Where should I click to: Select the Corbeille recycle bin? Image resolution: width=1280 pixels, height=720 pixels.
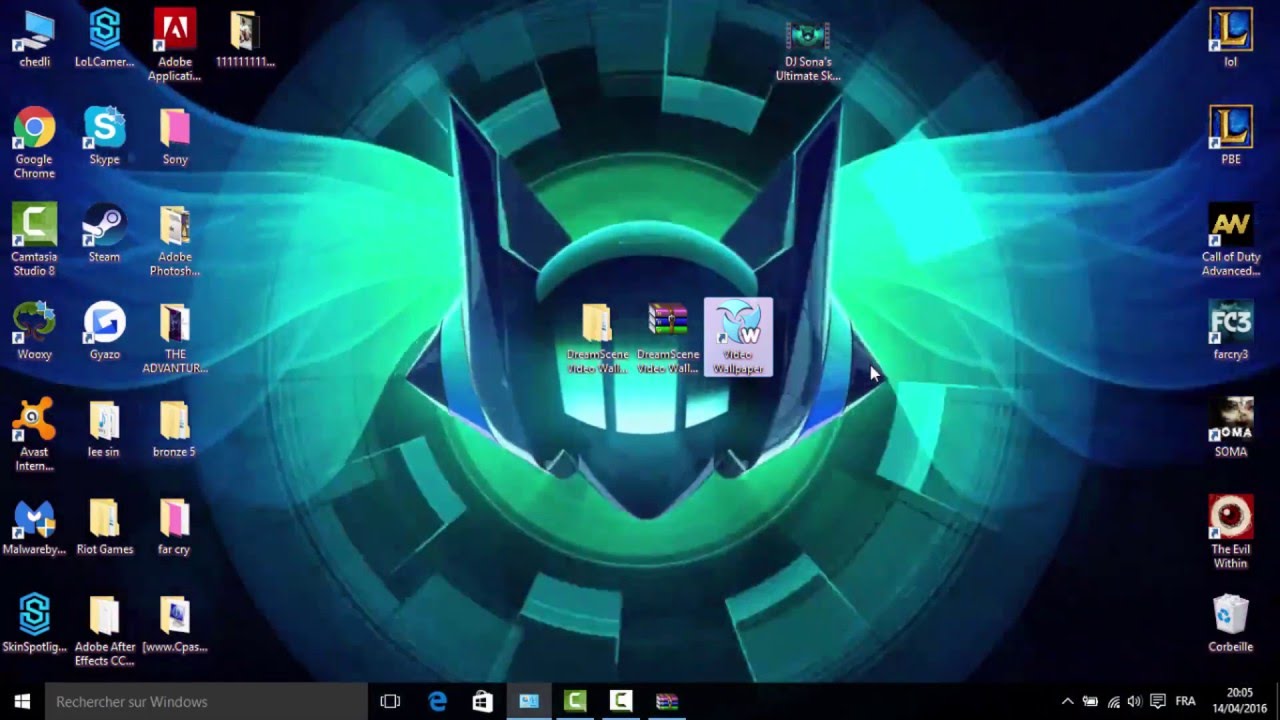tap(1231, 624)
